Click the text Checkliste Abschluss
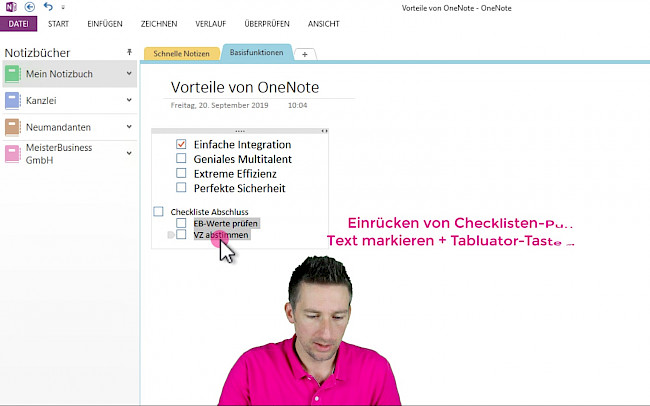The height and width of the screenshot is (406, 650). 209,212
